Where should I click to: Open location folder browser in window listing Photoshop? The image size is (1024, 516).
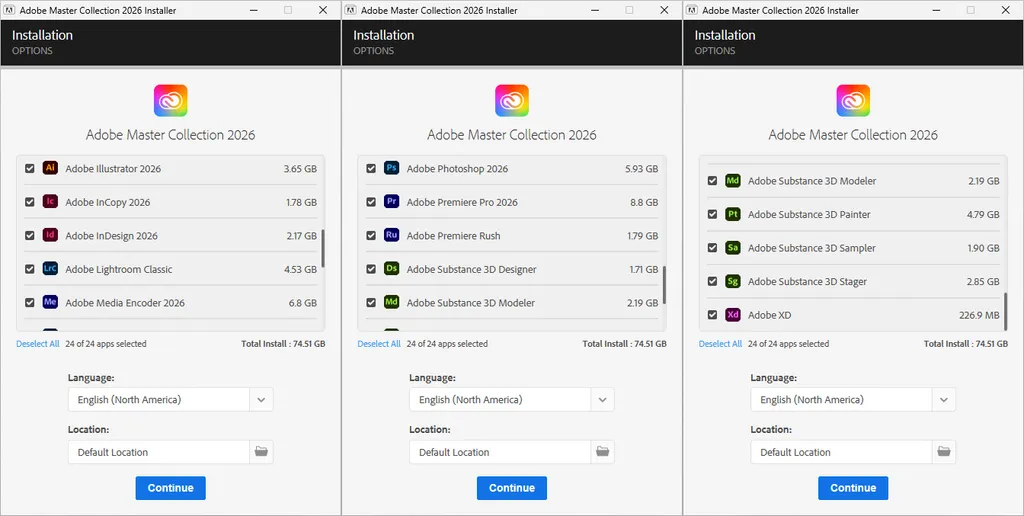point(603,452)
